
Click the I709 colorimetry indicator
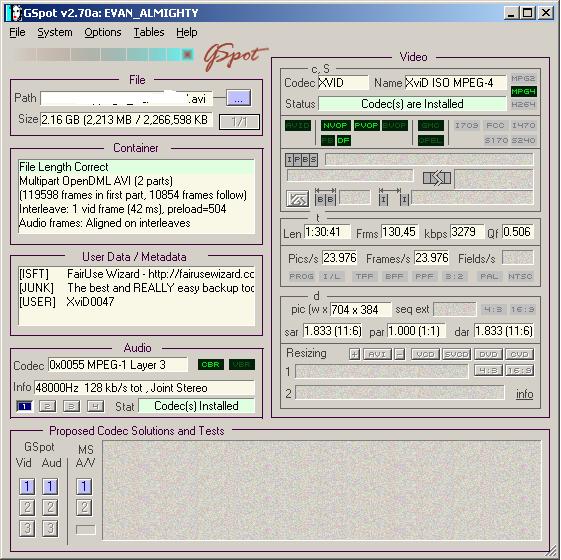(467, 125)
